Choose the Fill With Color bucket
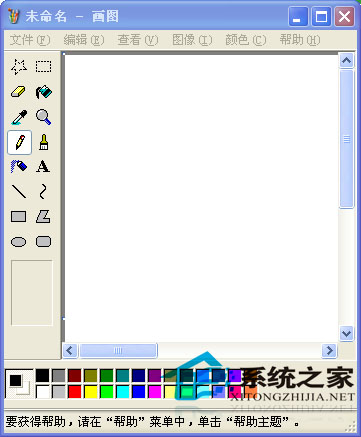Screen dimensions: 361x437 [x=44, y=92]
